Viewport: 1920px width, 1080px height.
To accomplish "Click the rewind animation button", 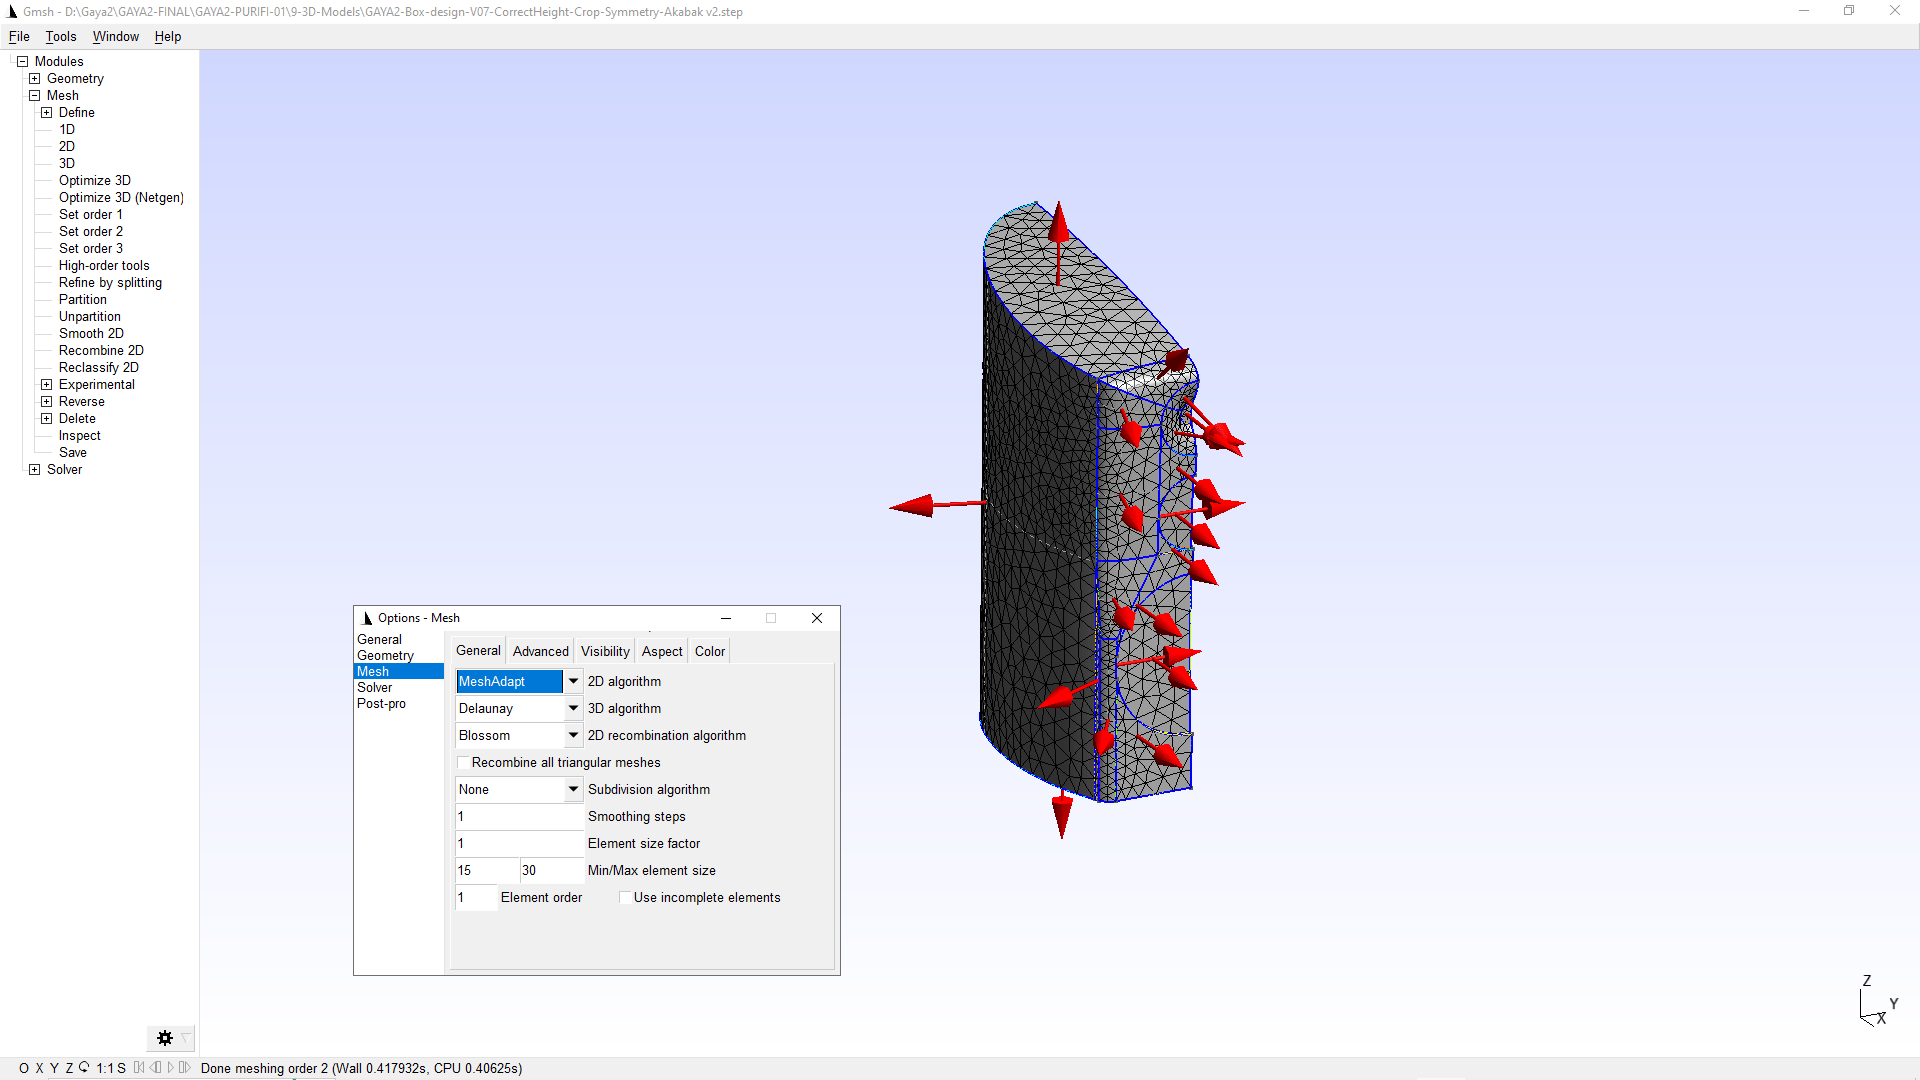I will pos(139,1067).
